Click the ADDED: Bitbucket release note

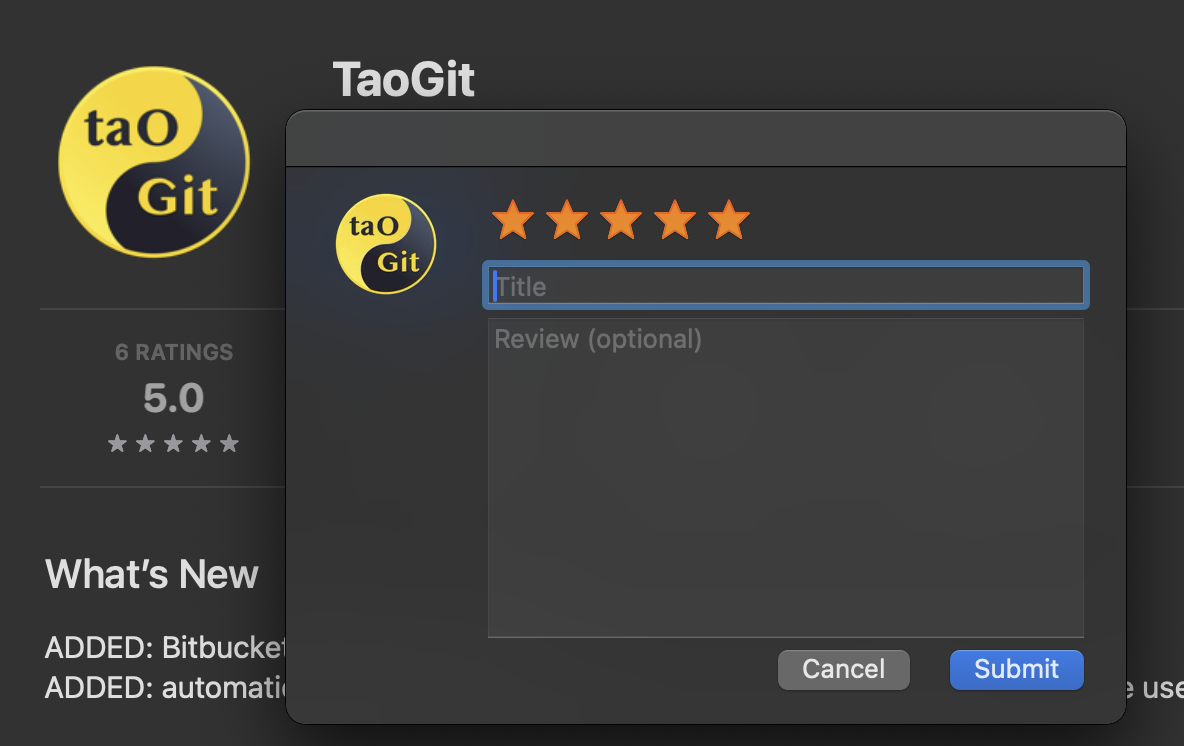click(165, 648)
